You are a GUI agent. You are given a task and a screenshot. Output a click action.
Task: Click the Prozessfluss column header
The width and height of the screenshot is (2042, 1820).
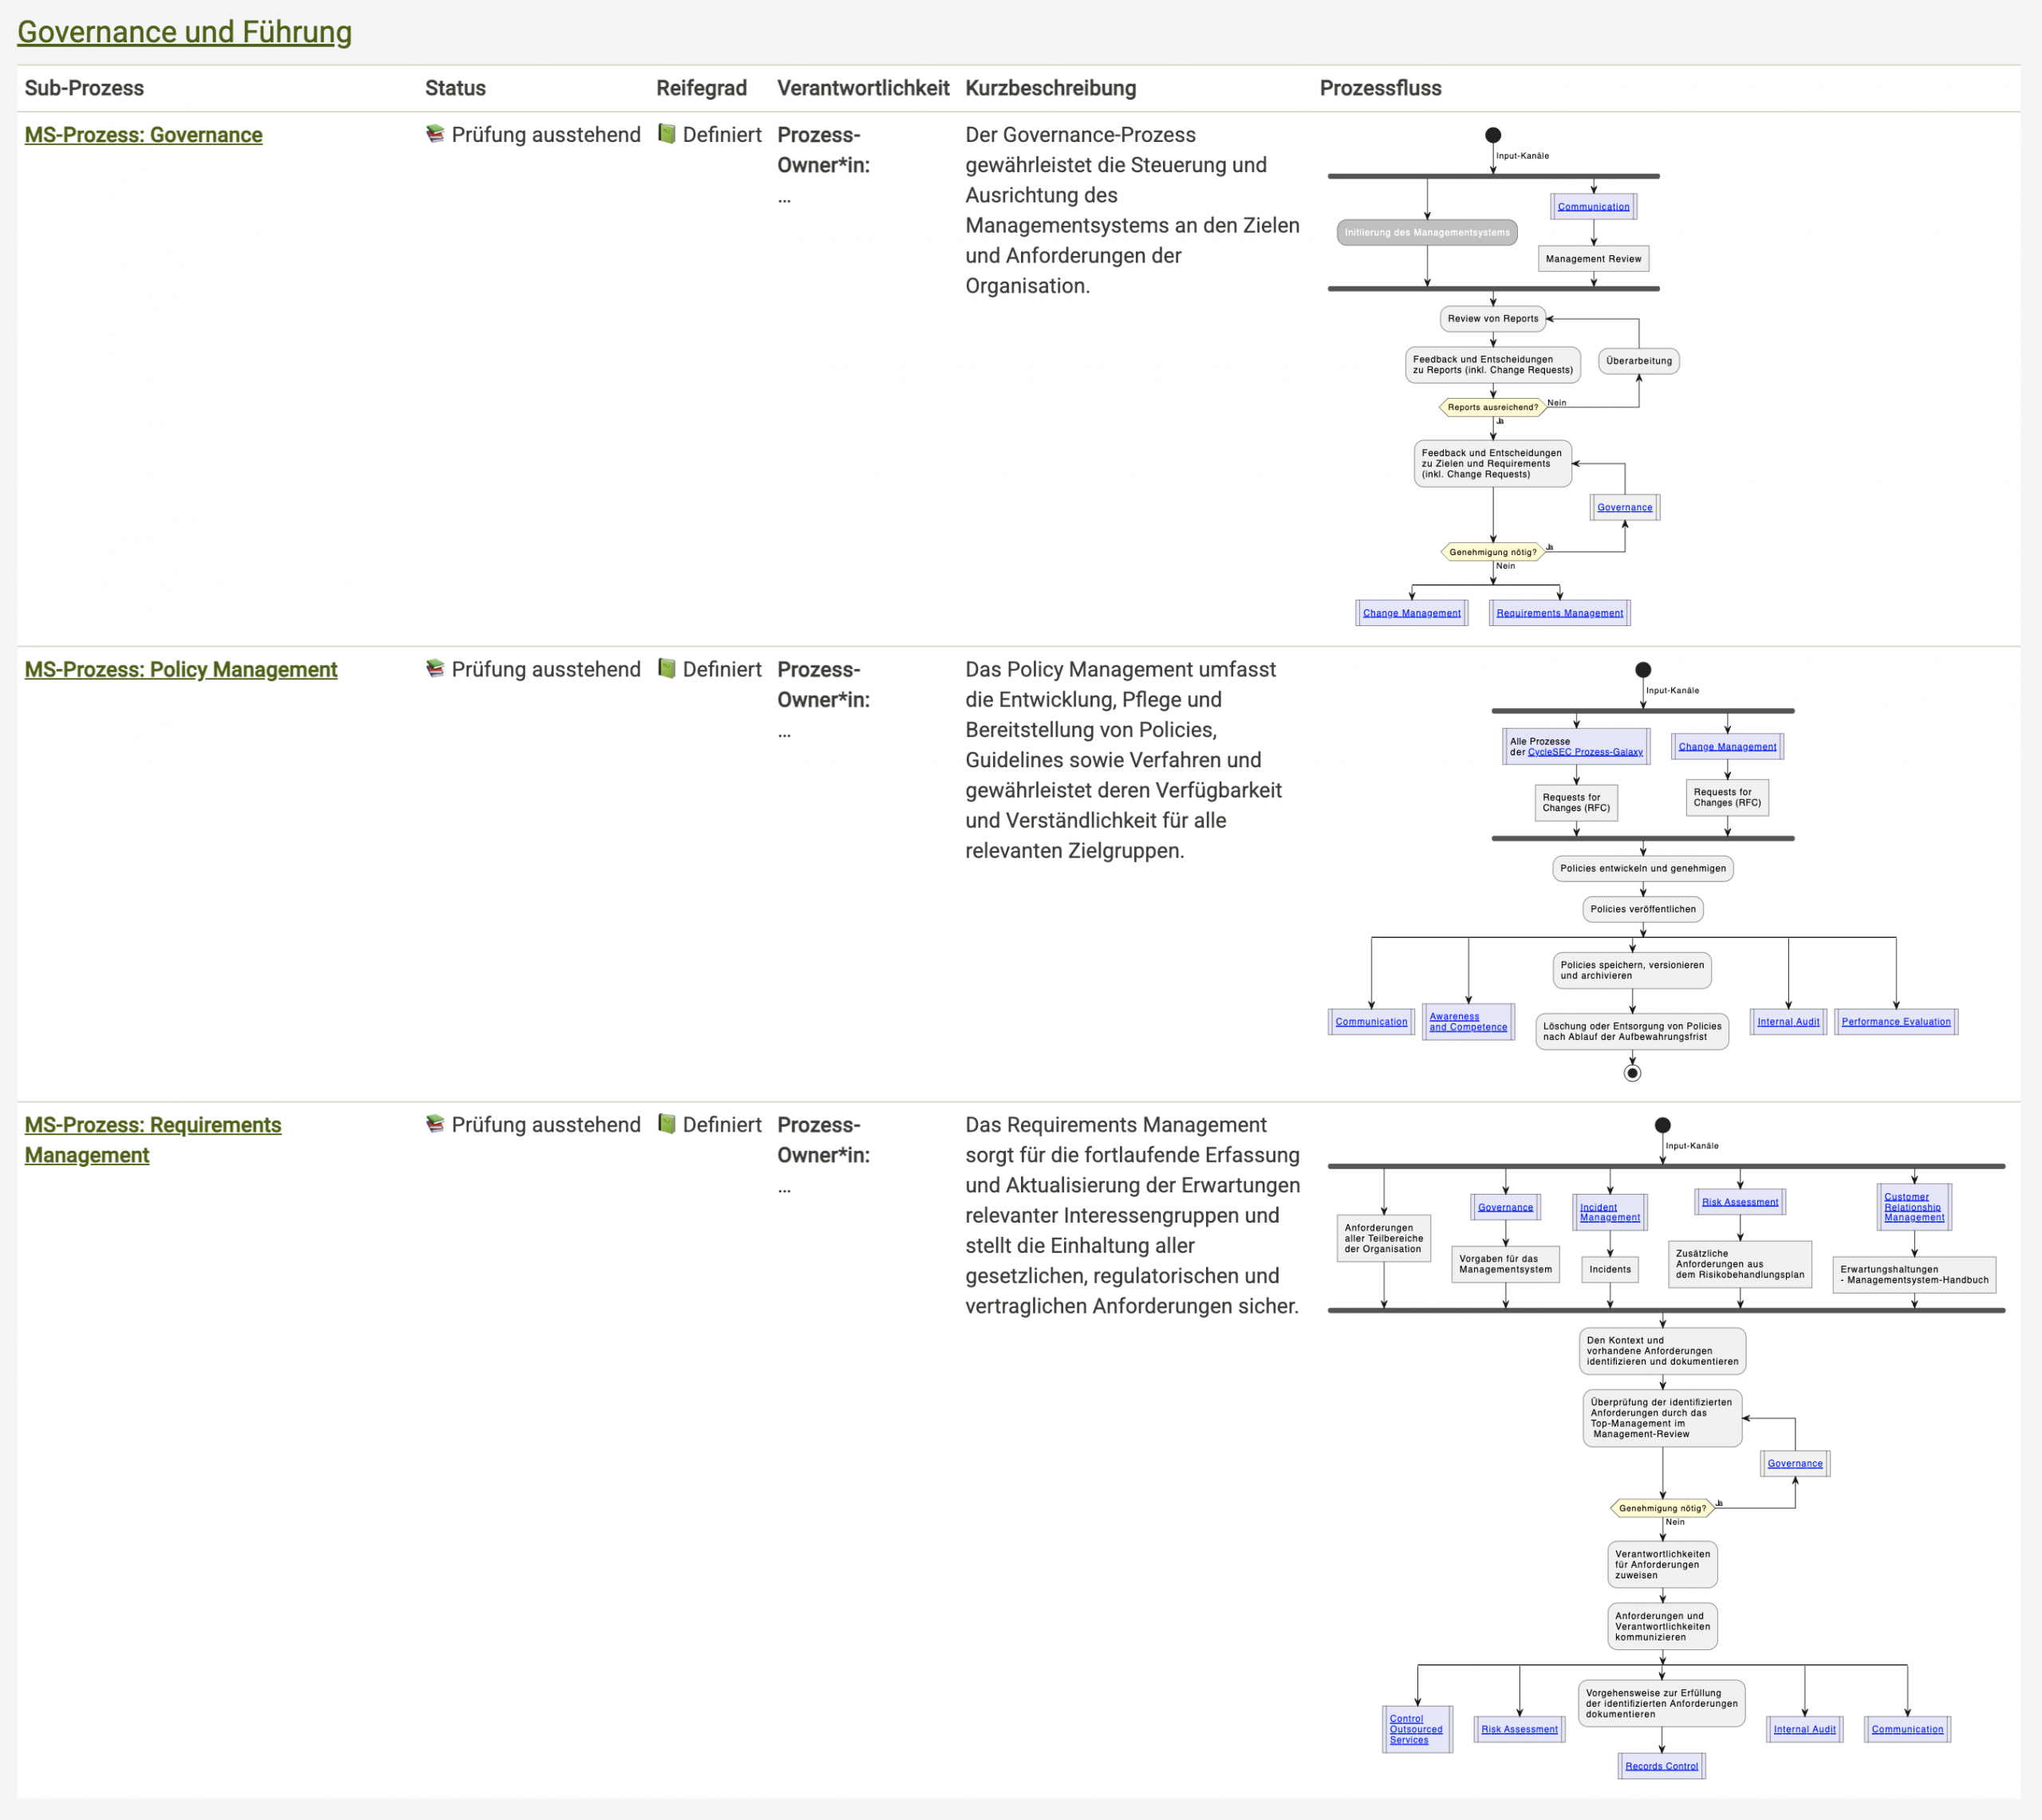(1379, 88)
